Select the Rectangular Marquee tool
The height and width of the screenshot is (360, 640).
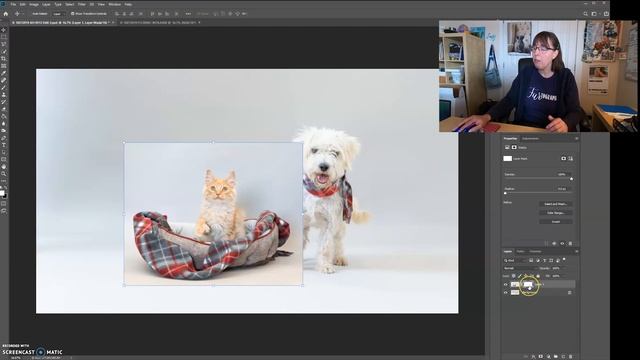(x=4, y=37)
